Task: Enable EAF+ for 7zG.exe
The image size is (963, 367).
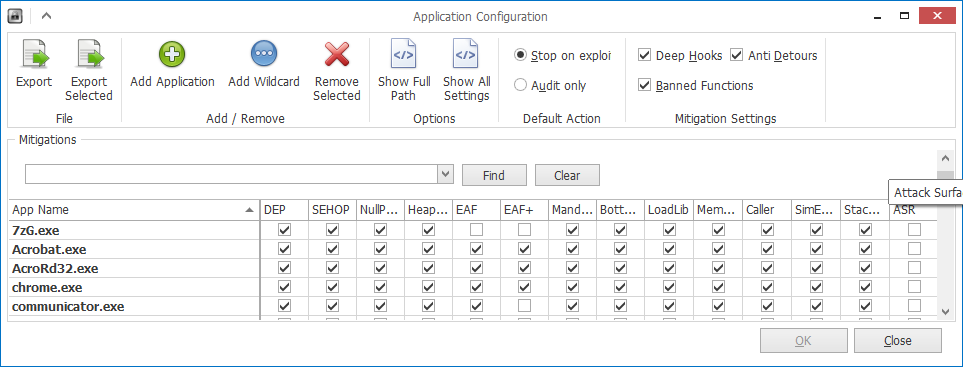Action: click(524, 230)
